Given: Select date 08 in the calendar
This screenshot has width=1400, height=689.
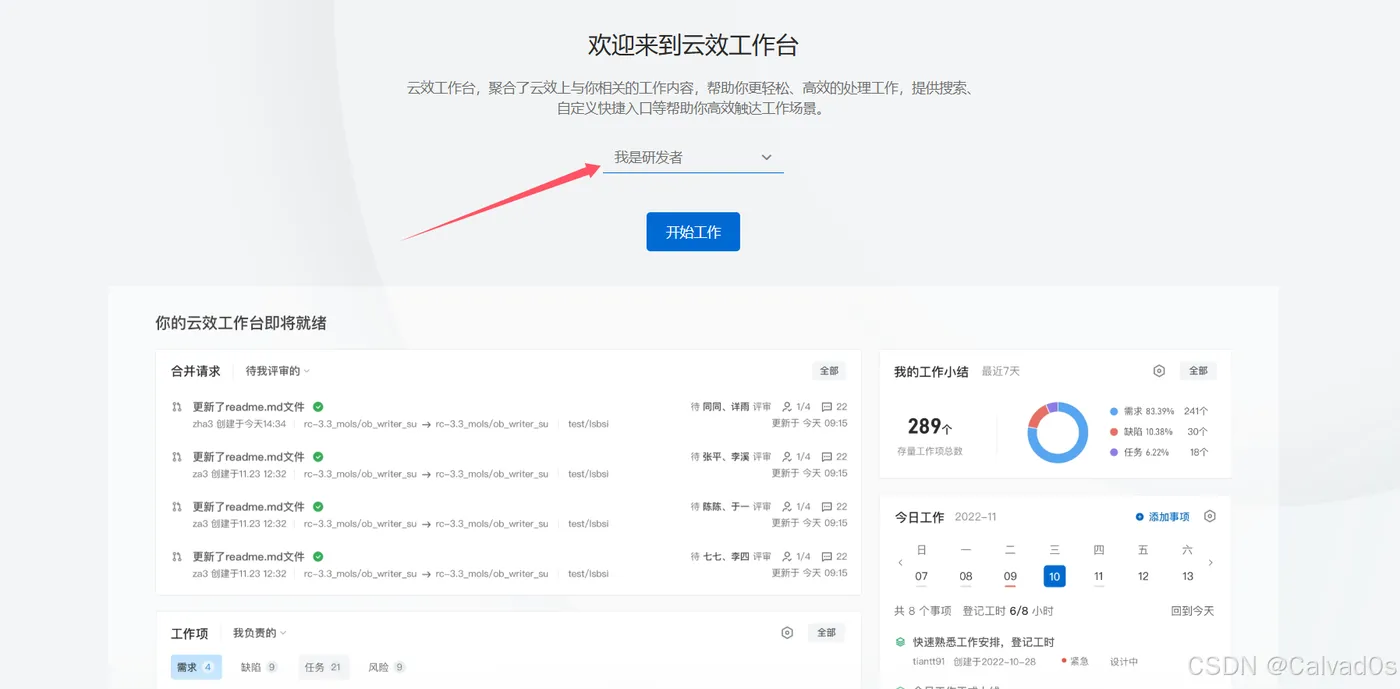Looking at the screenshot, I should coord(966,576).
